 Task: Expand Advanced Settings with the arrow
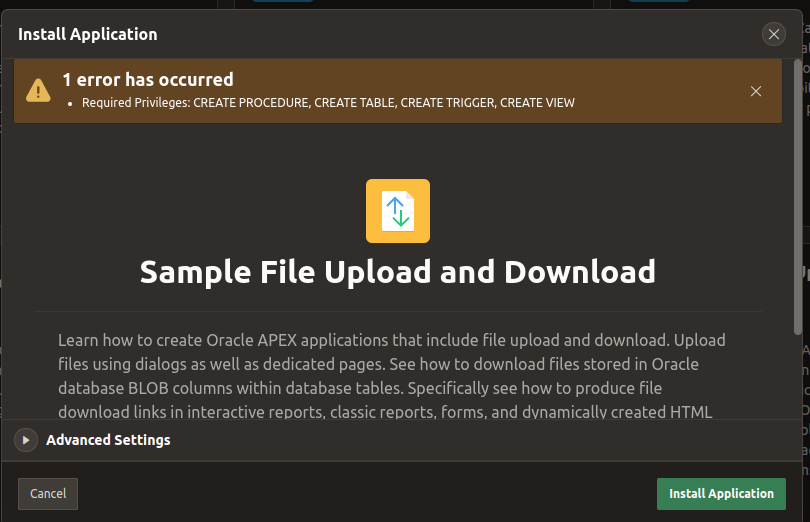pos(27,440)
